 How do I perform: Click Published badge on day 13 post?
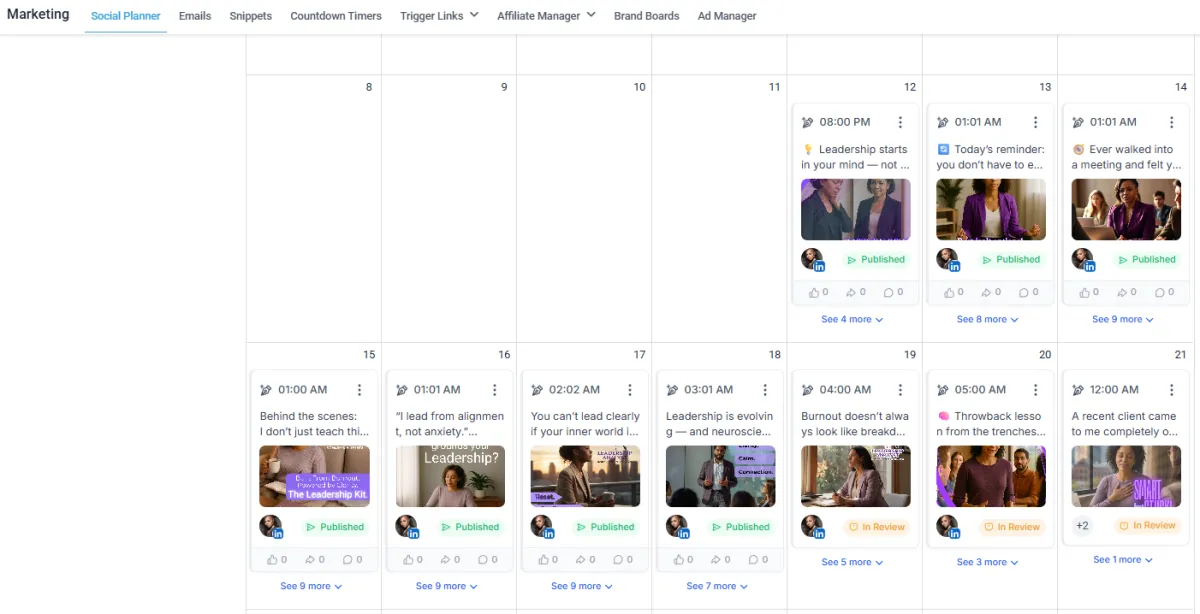tap(1010, 260)
